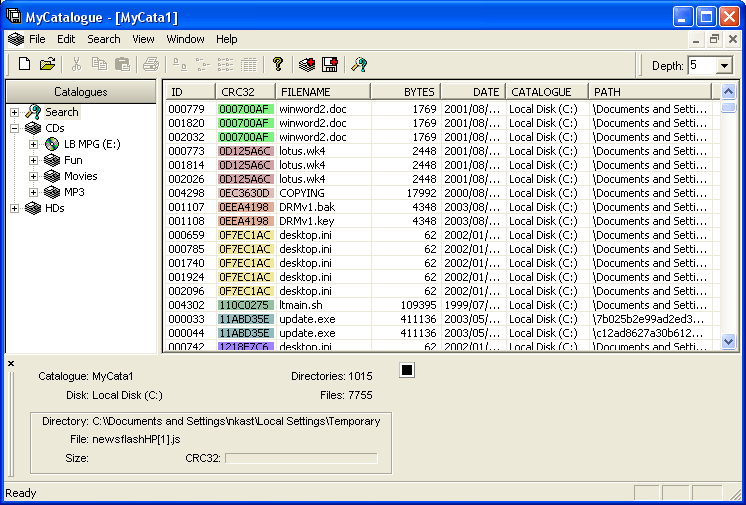Click the vertical scrollbar thumb

pos(728,107)
